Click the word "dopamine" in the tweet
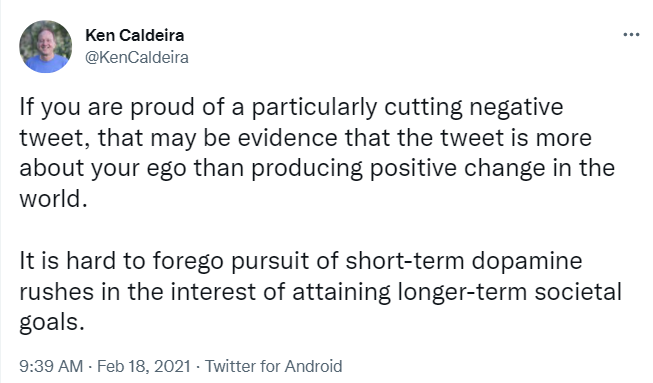The height and width of the screenshot is (383, 653). [x=527, y=261]
